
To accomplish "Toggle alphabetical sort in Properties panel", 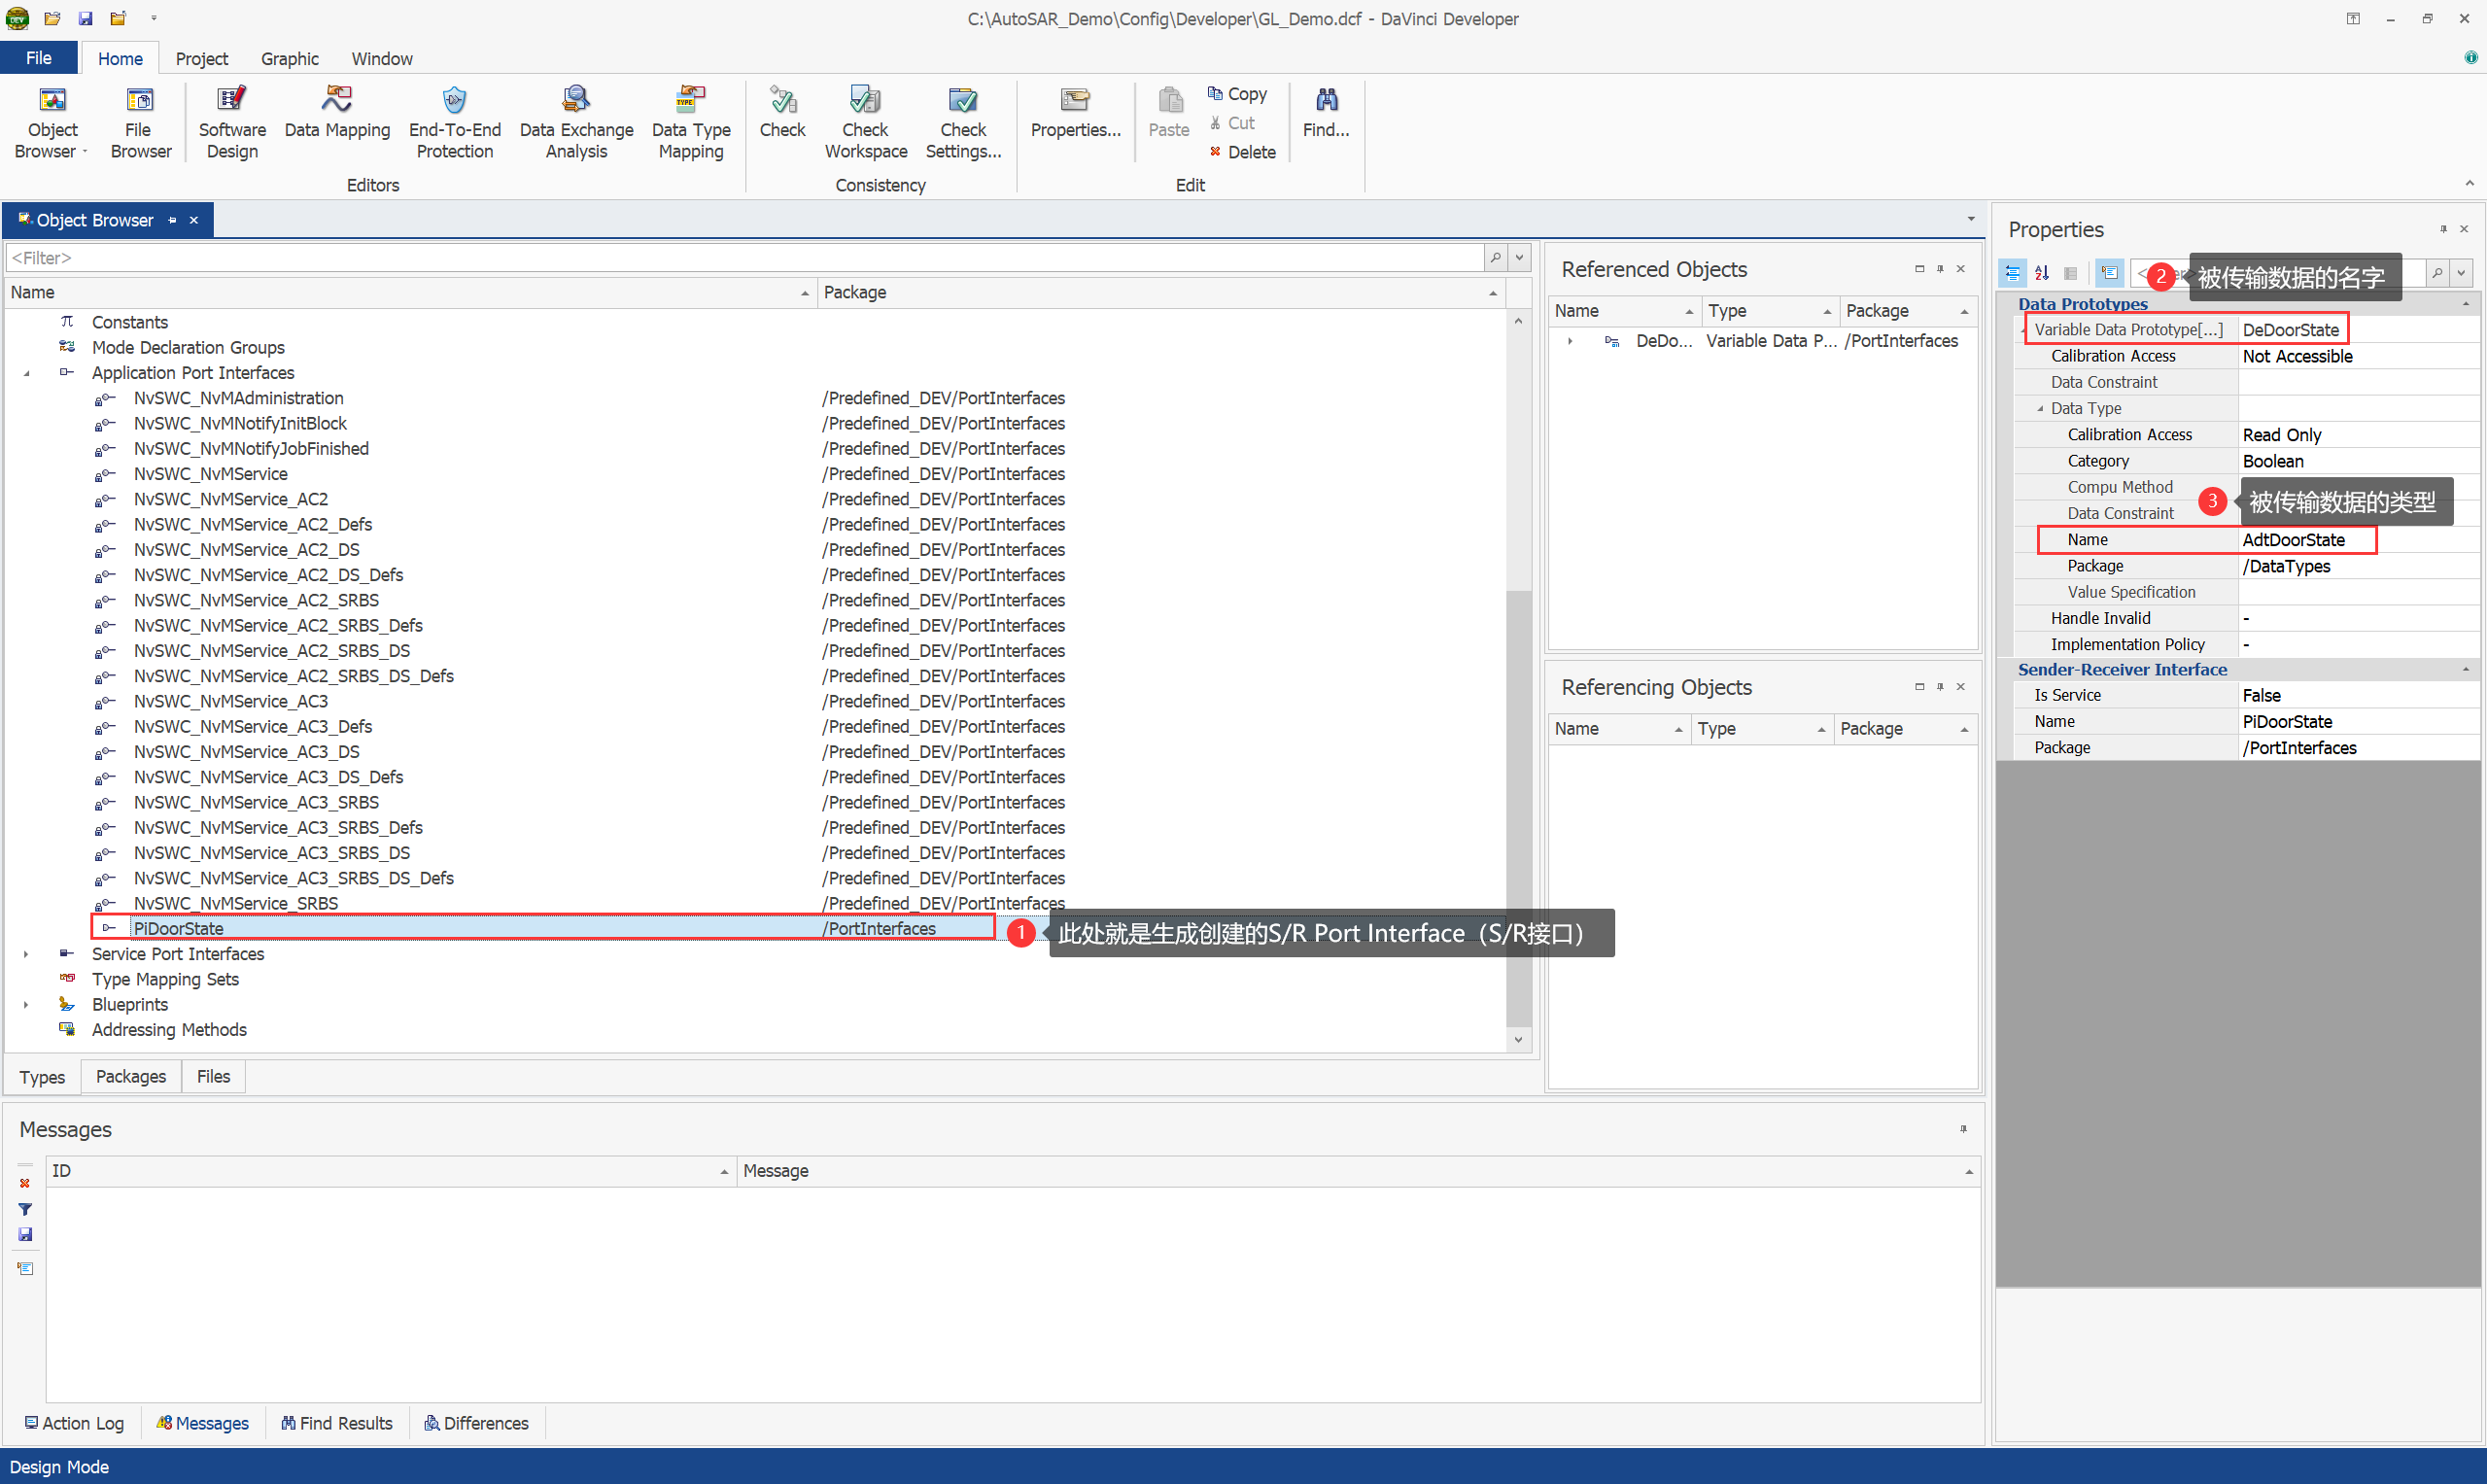I will click(2042, 272).
